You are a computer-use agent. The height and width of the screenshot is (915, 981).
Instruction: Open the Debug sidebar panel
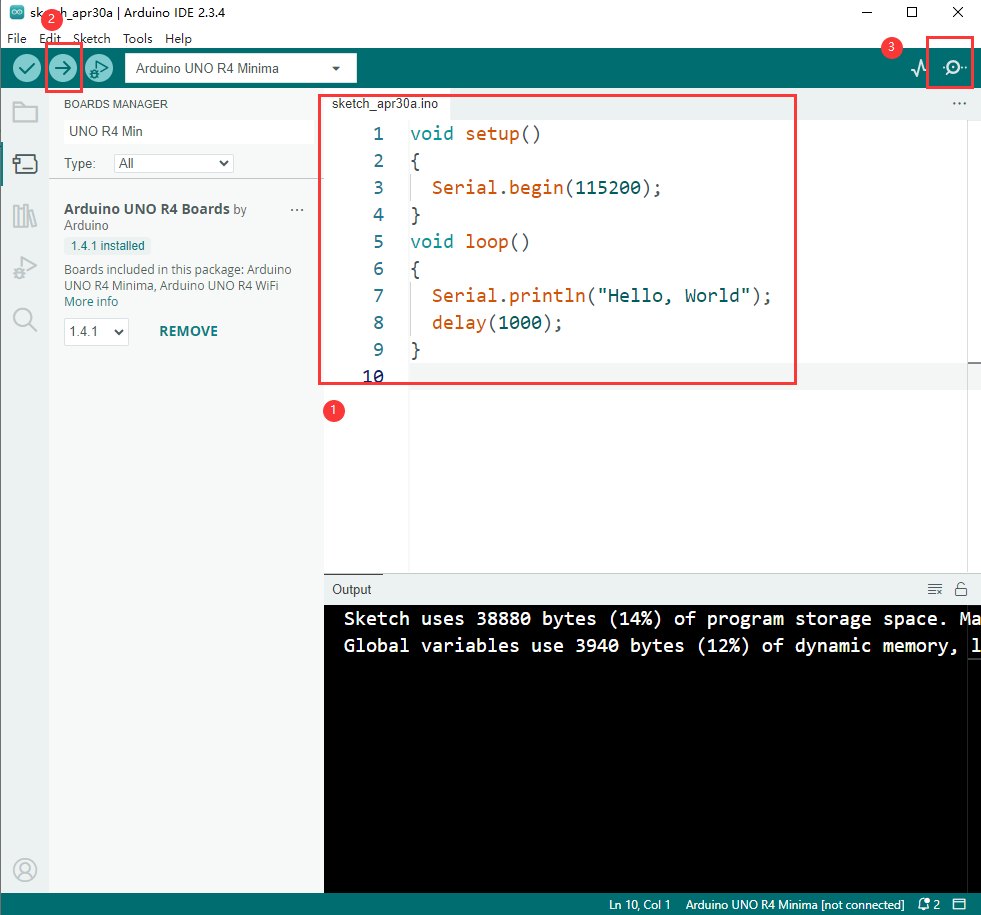25,268
